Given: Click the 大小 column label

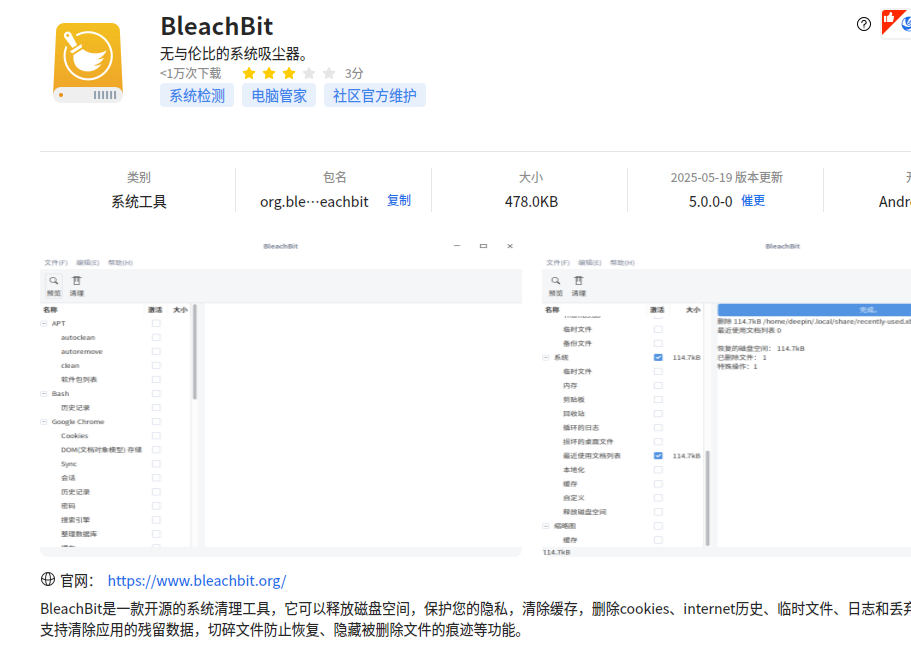Looking at the screenshot, I should [x=531, y=177].
